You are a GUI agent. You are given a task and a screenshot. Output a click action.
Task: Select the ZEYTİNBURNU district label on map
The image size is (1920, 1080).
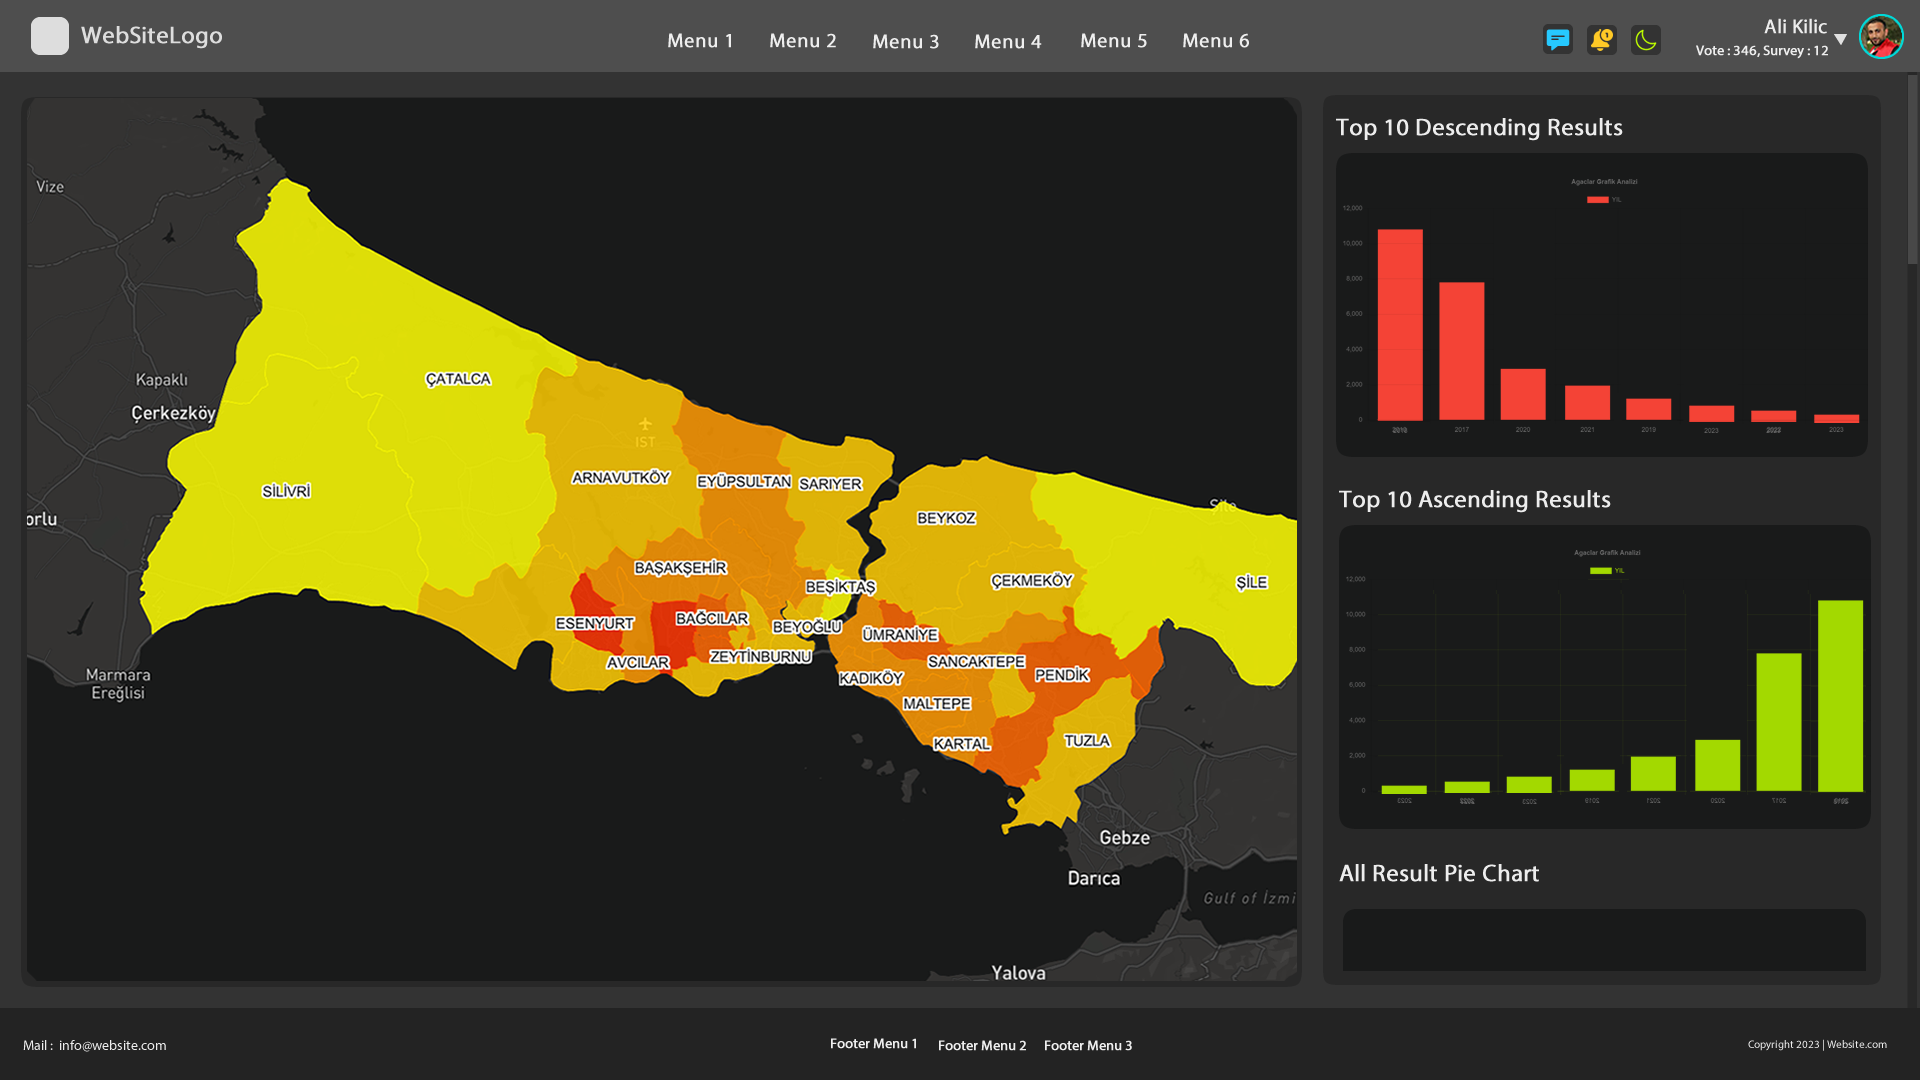[761, 657]
